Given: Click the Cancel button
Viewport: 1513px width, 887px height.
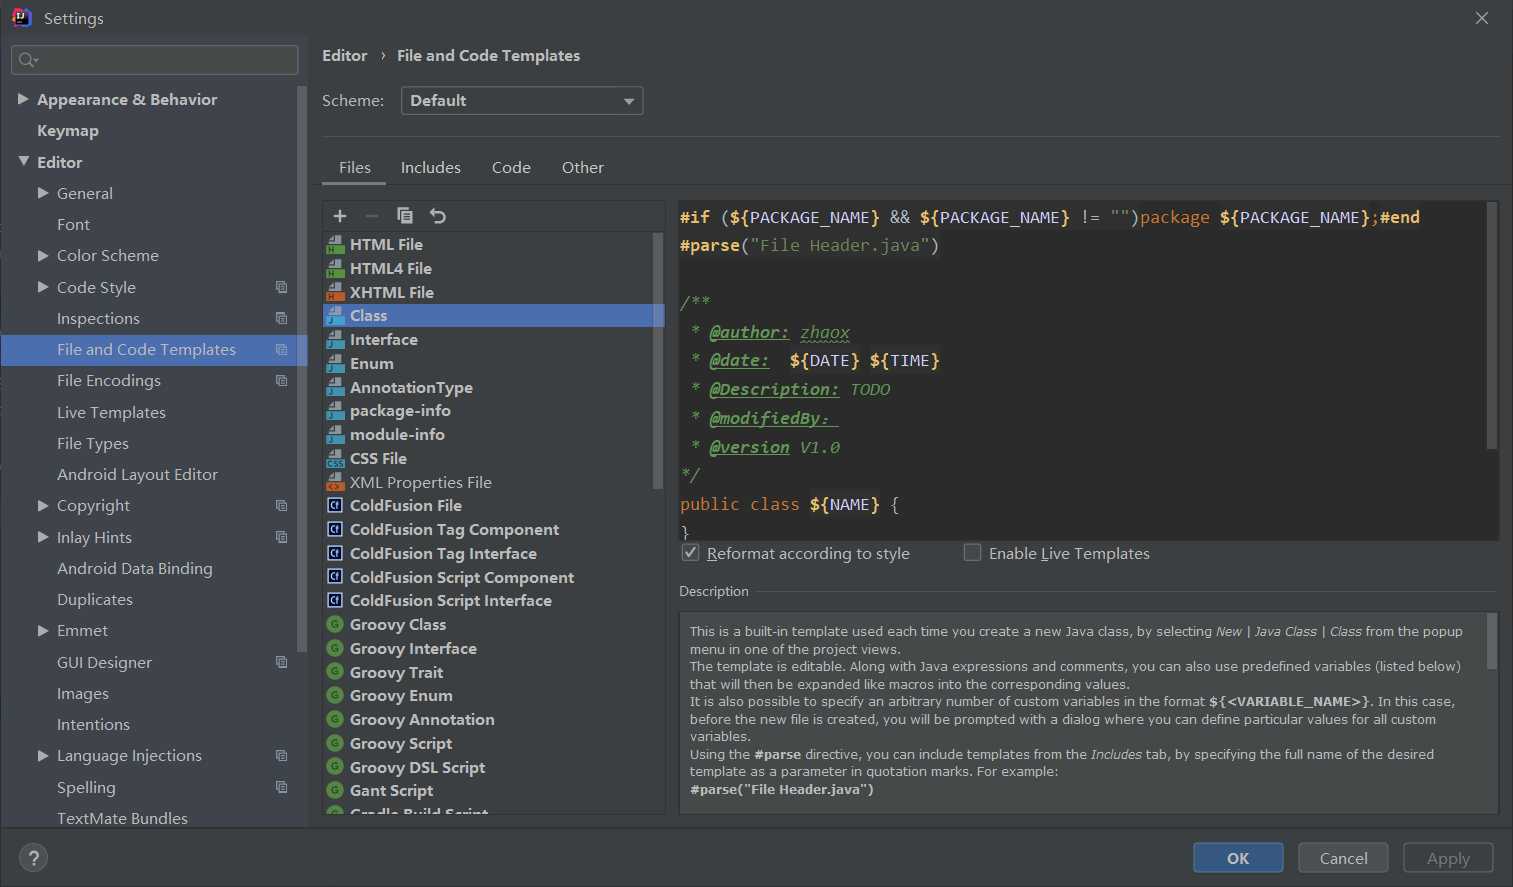Looking at the screenshot, I should [1343, 858].
